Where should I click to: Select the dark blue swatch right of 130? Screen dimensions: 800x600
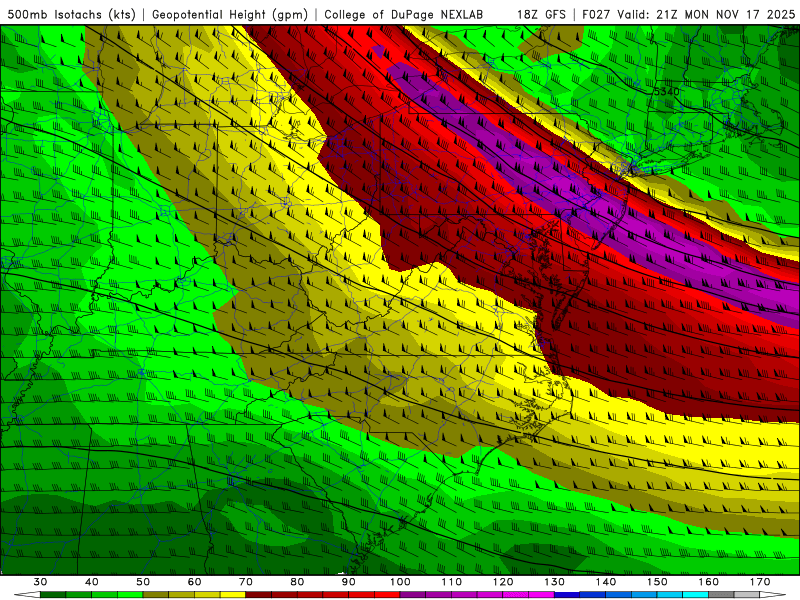point(567,595)
